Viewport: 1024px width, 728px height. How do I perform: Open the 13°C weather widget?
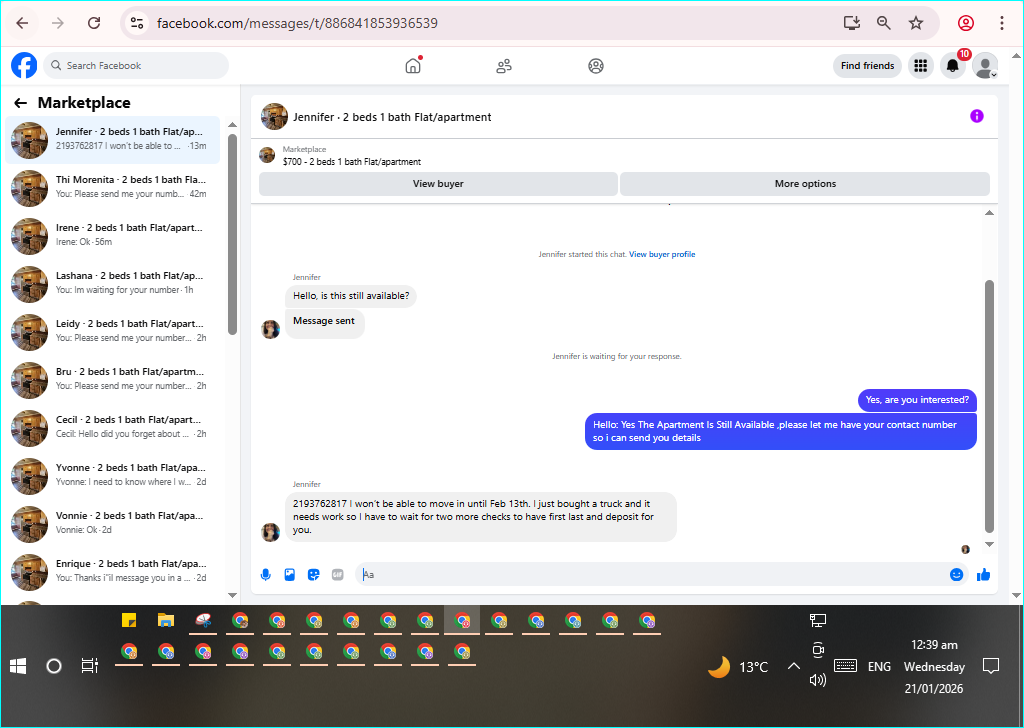738,667
